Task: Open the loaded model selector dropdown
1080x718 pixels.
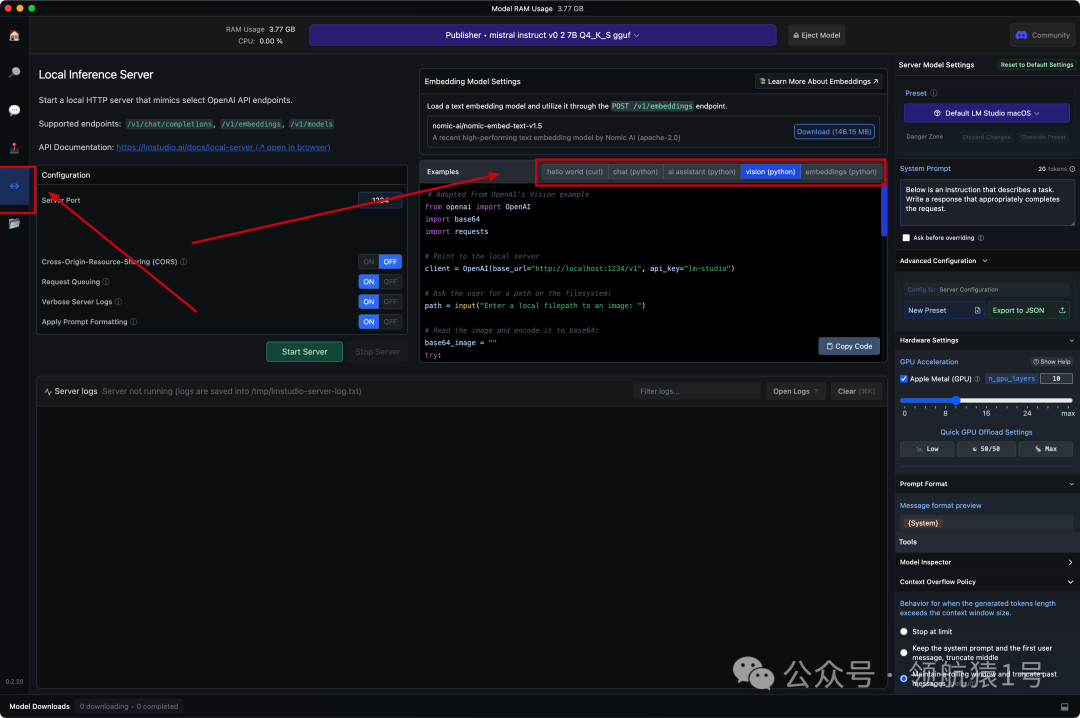Action: pos(543,35)
